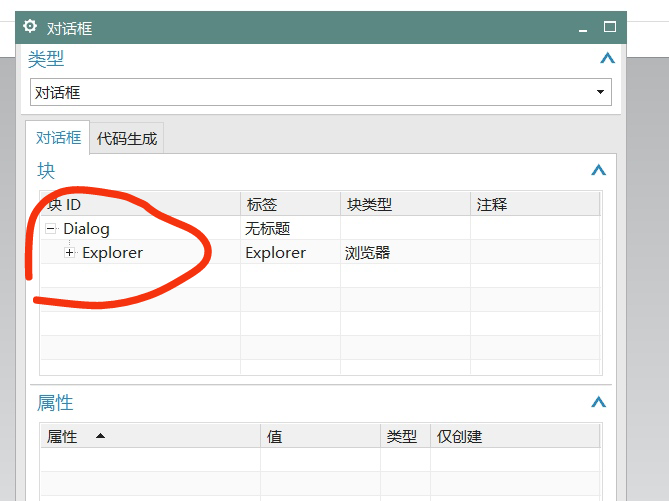Select the Explorer row in block tree

112,253
